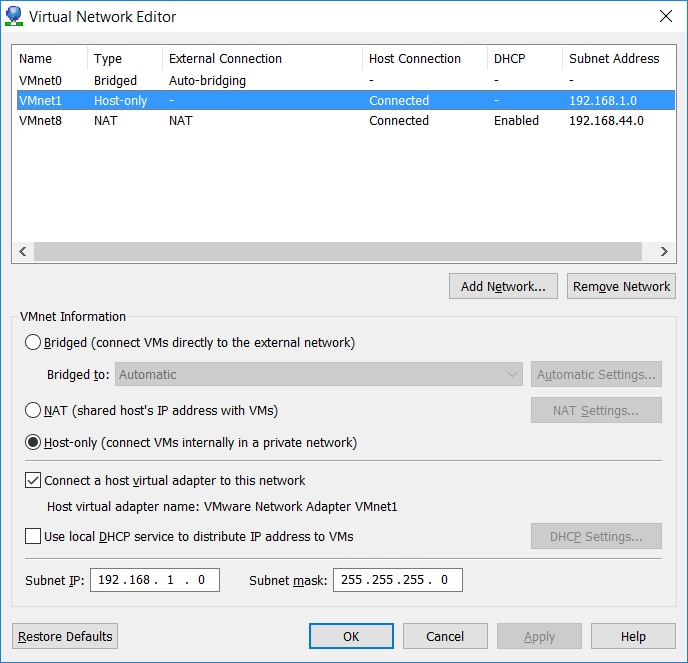Image resolution: width=688 pixels, height=663 pixels.
Task: Click the left arrow of horizontal scrollbar
Action: (x=23, y=251)
